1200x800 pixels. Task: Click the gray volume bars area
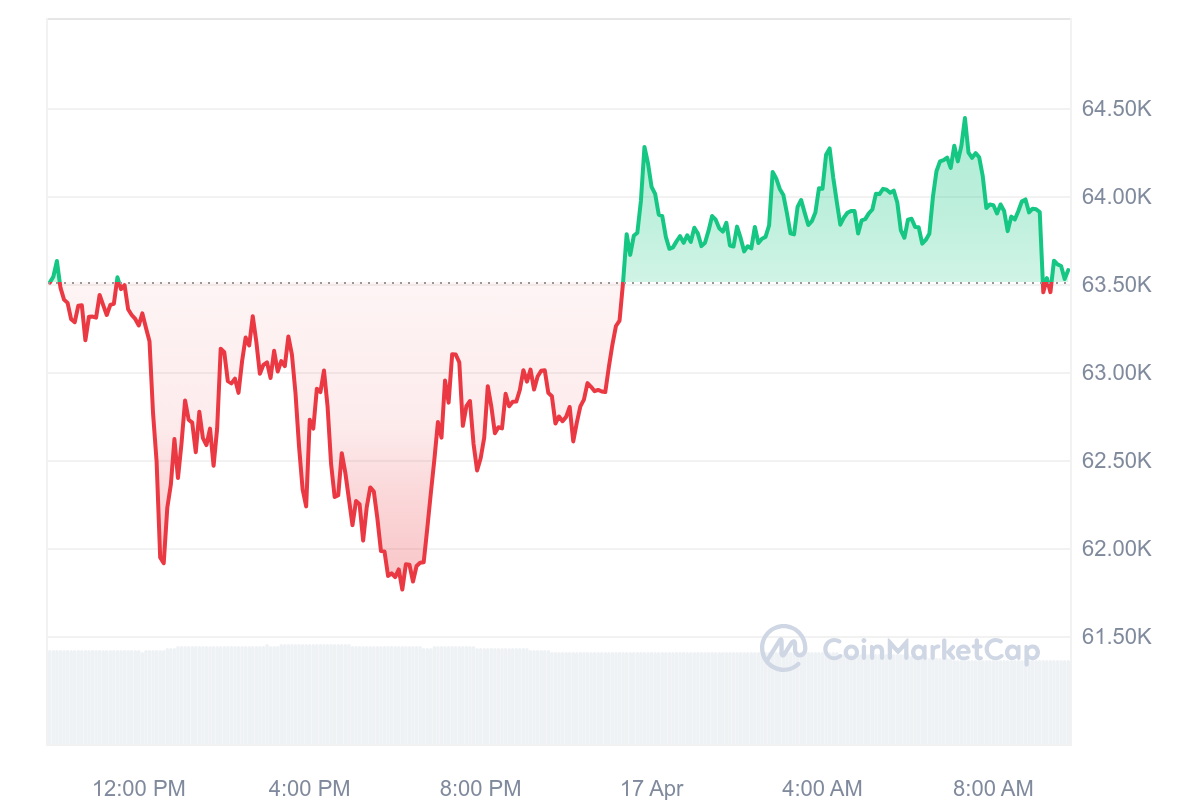tap(559, 697)
